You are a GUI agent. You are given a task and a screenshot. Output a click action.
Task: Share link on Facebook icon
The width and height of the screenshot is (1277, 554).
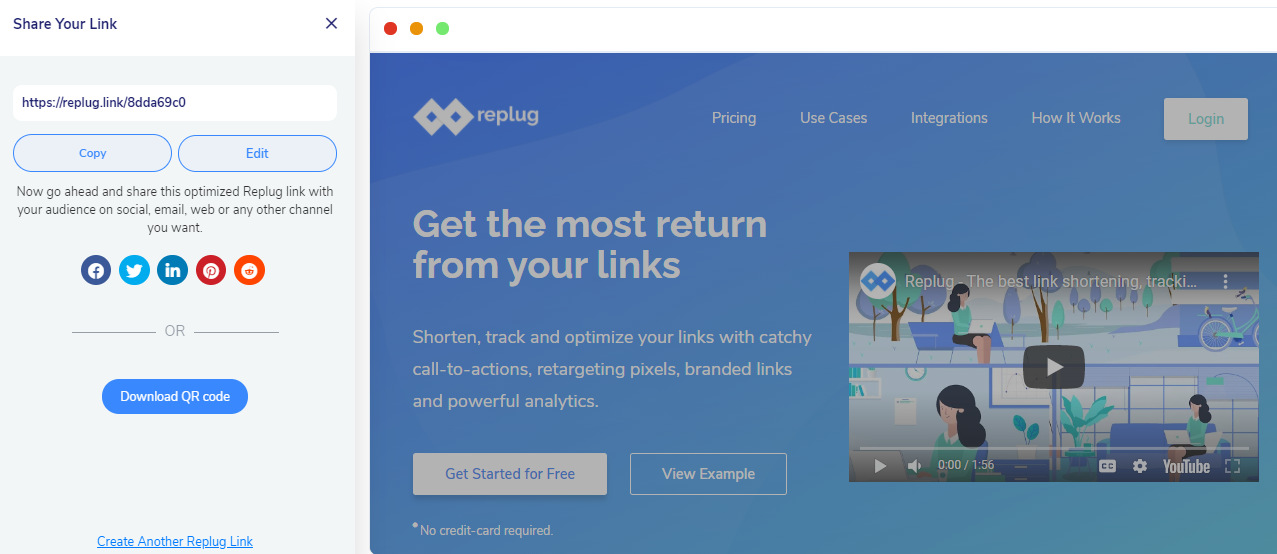click(96, 270)
